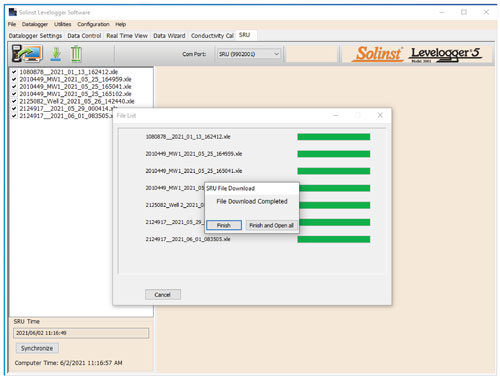Click the Computer Time text
This screenshot has height=378, width=500.
(x=68, y=363)
